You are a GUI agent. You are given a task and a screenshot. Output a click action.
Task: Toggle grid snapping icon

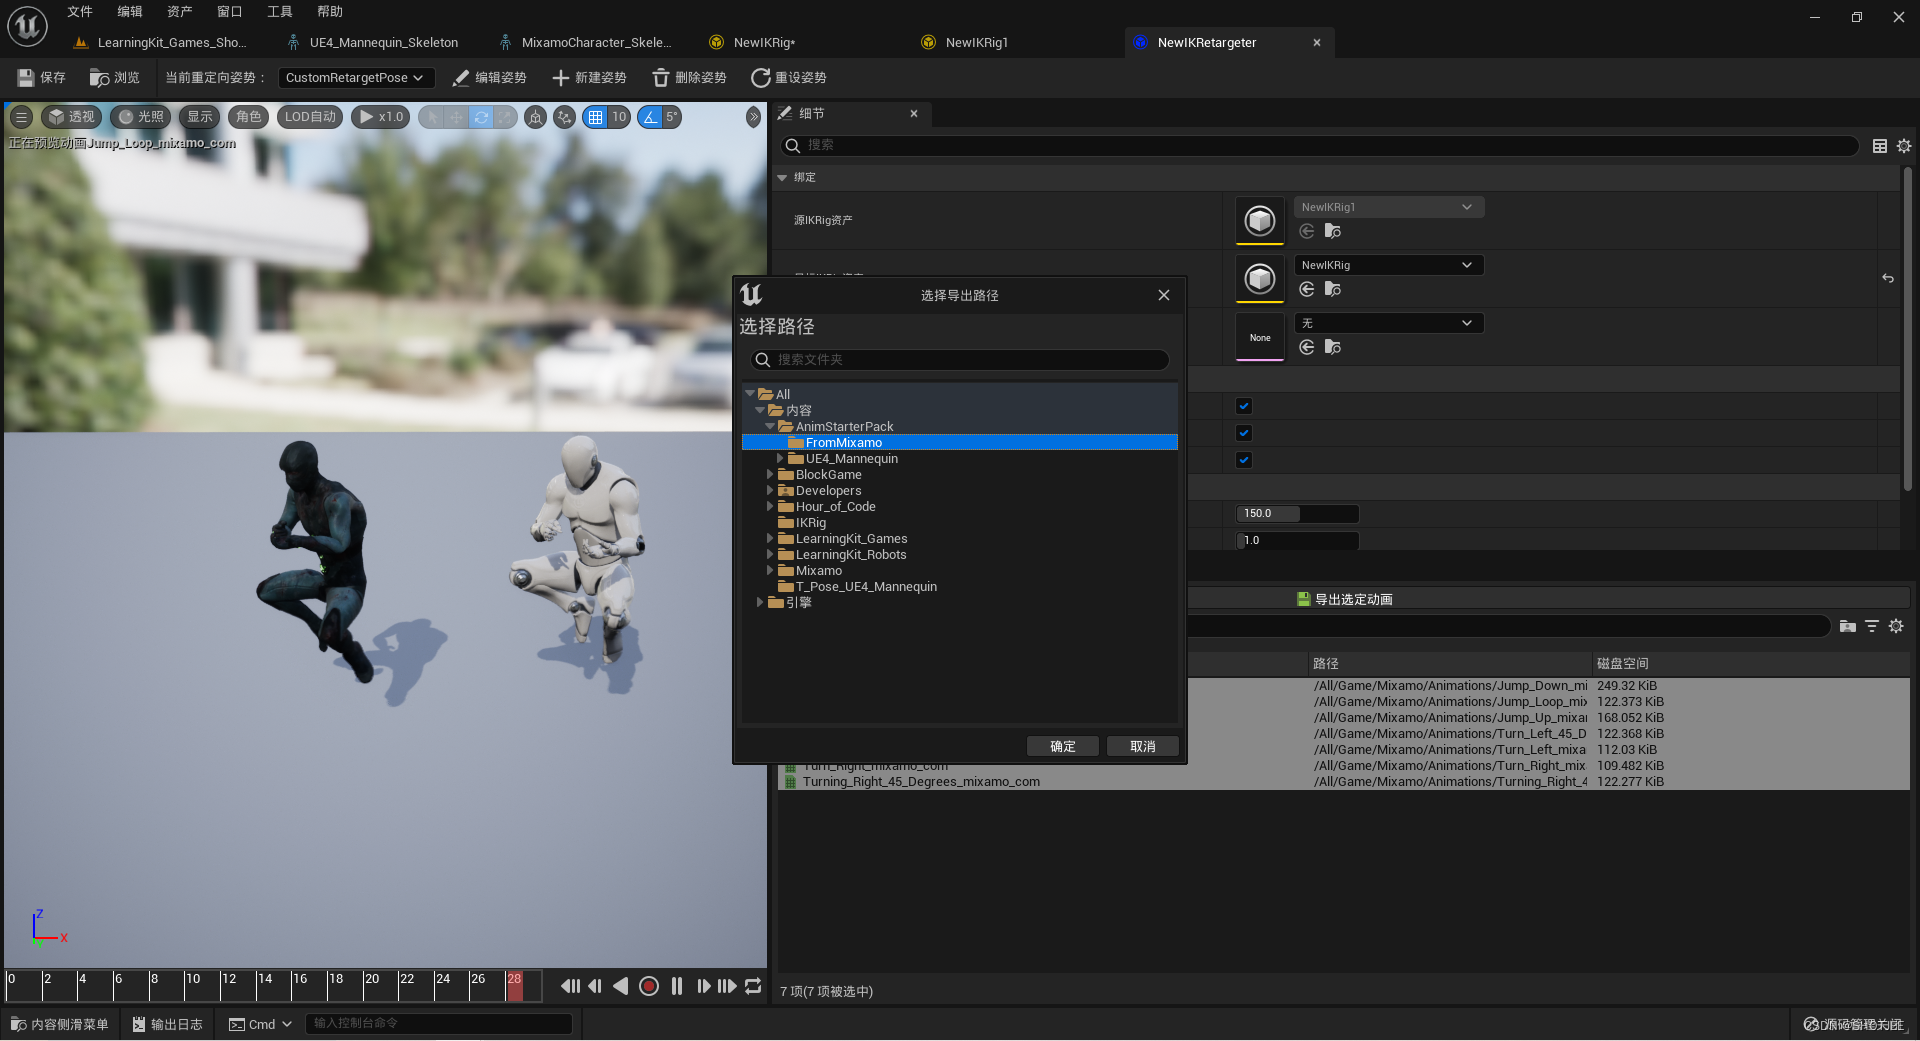click(x=596, y=117)
